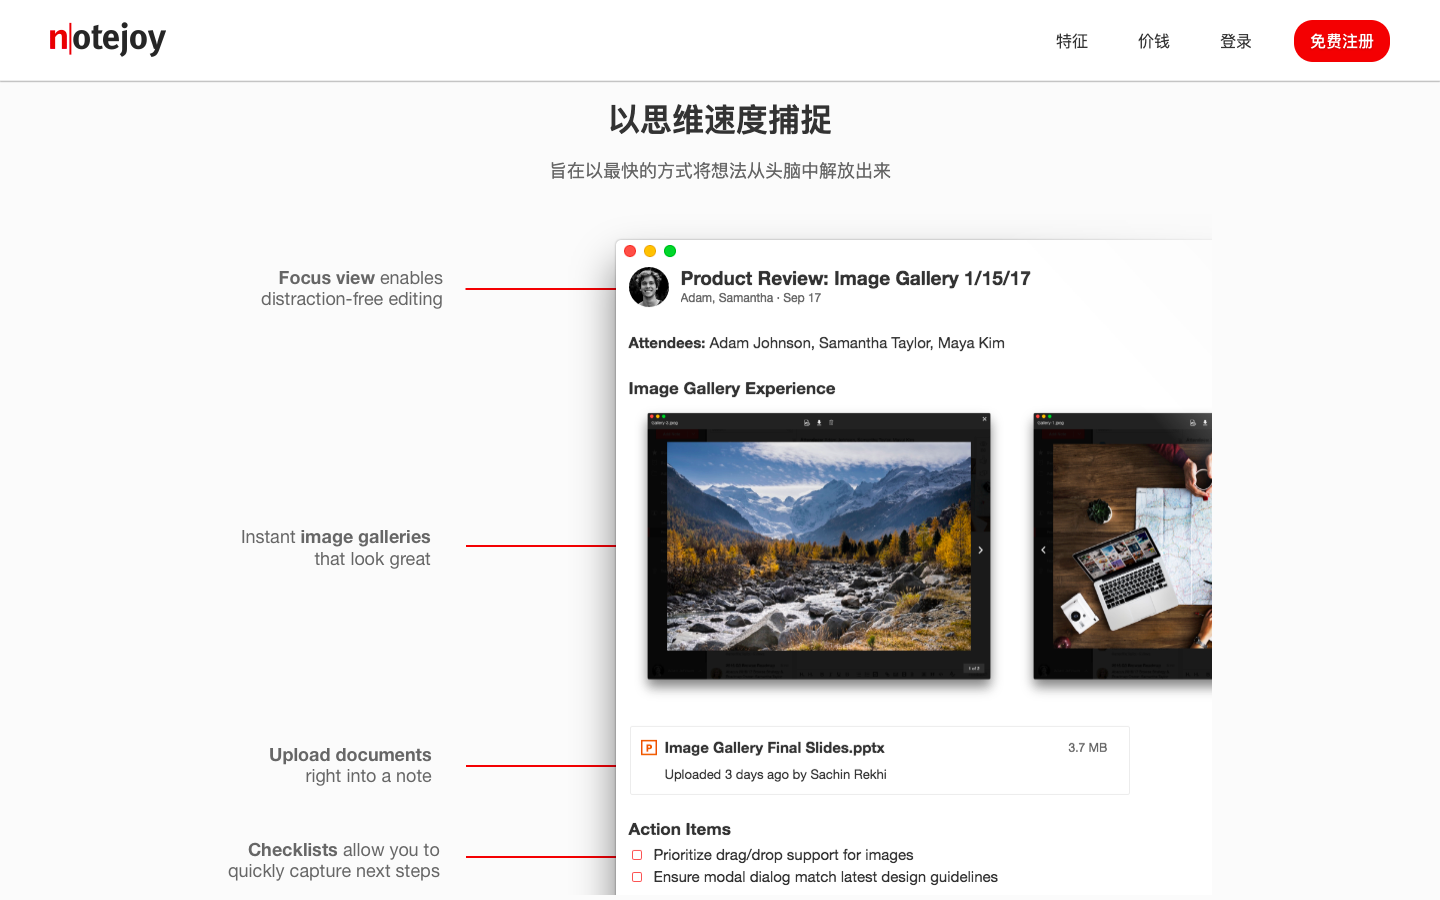Screen dimensions: 1440x900
Task: Open the mountain landscape photo
Action: tap(818, 546)
